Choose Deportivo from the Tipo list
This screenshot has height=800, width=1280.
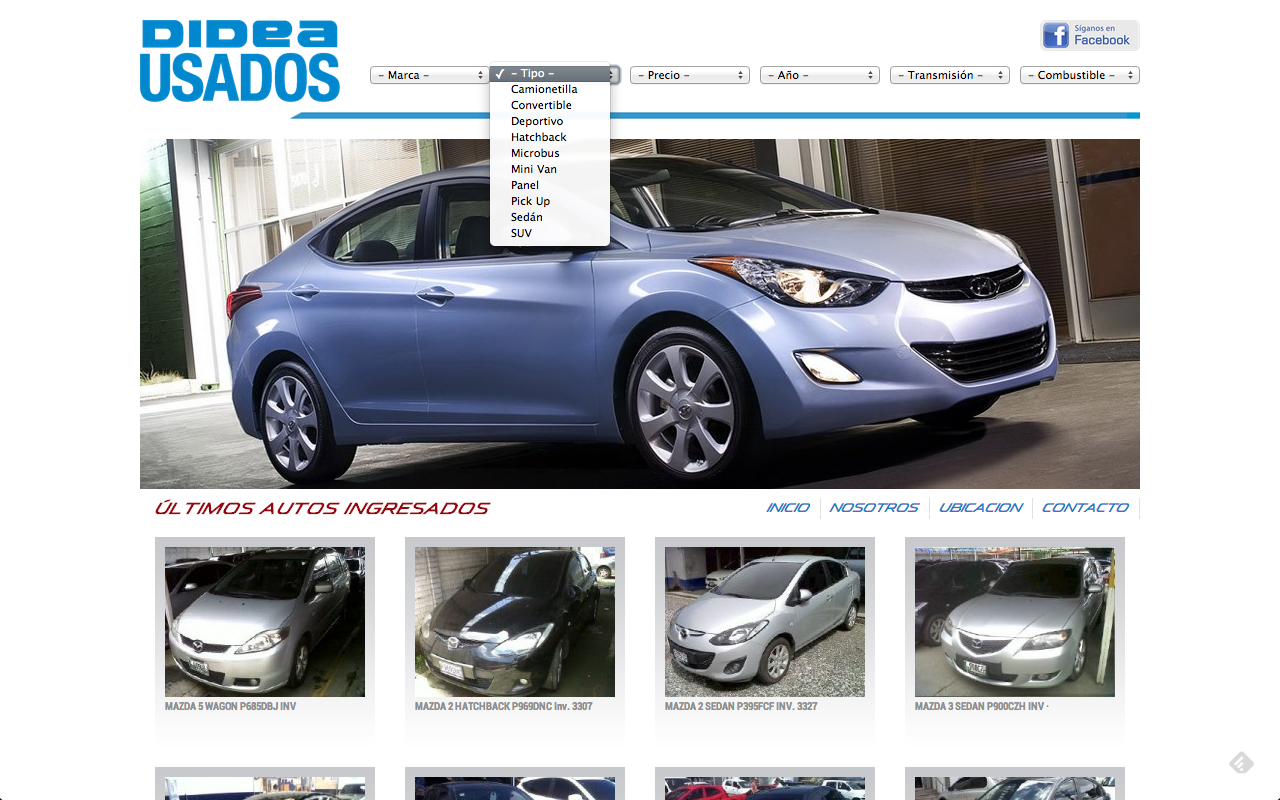click(550, 121)
